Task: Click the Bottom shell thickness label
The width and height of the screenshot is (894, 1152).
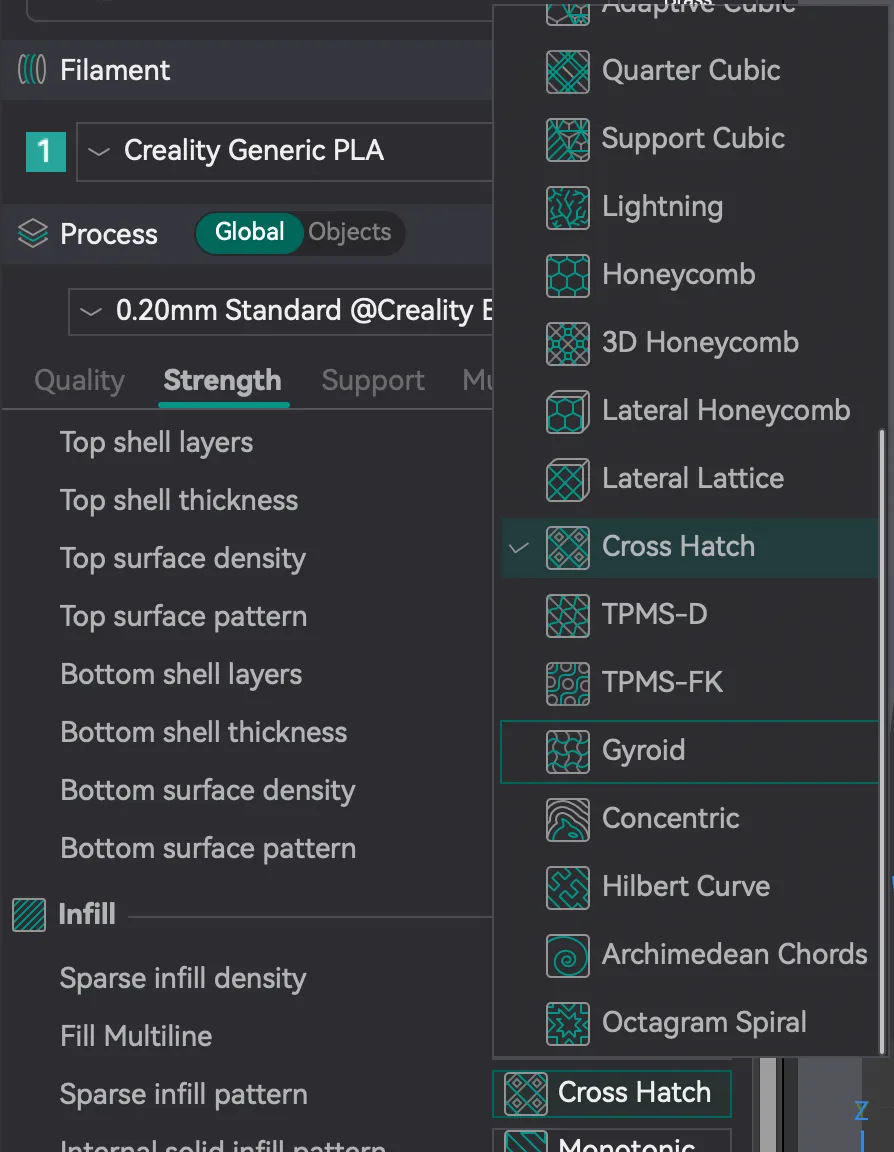Action: pos(203,733)
